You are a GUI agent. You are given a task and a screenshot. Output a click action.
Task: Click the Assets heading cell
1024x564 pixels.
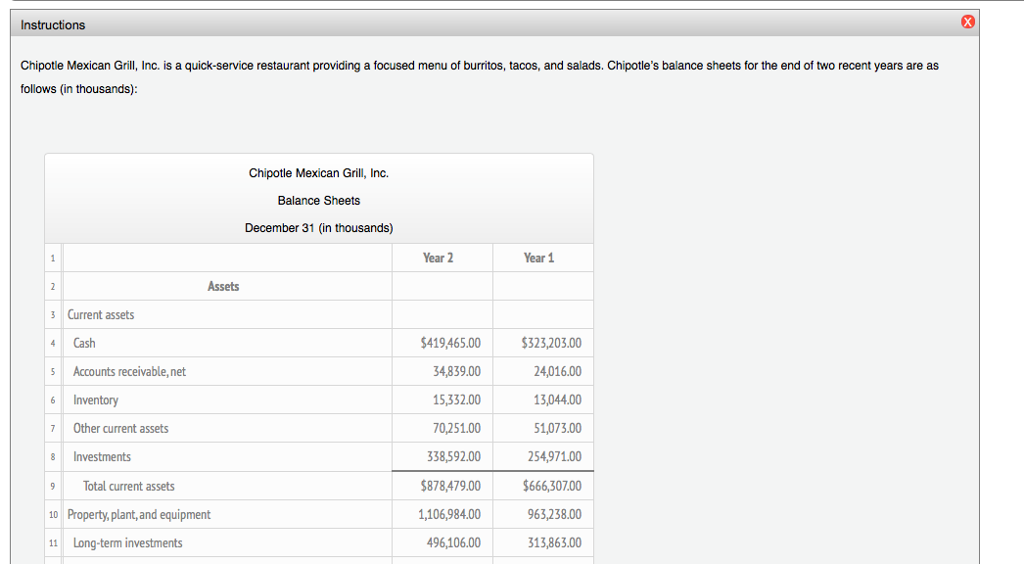point(223,286)
